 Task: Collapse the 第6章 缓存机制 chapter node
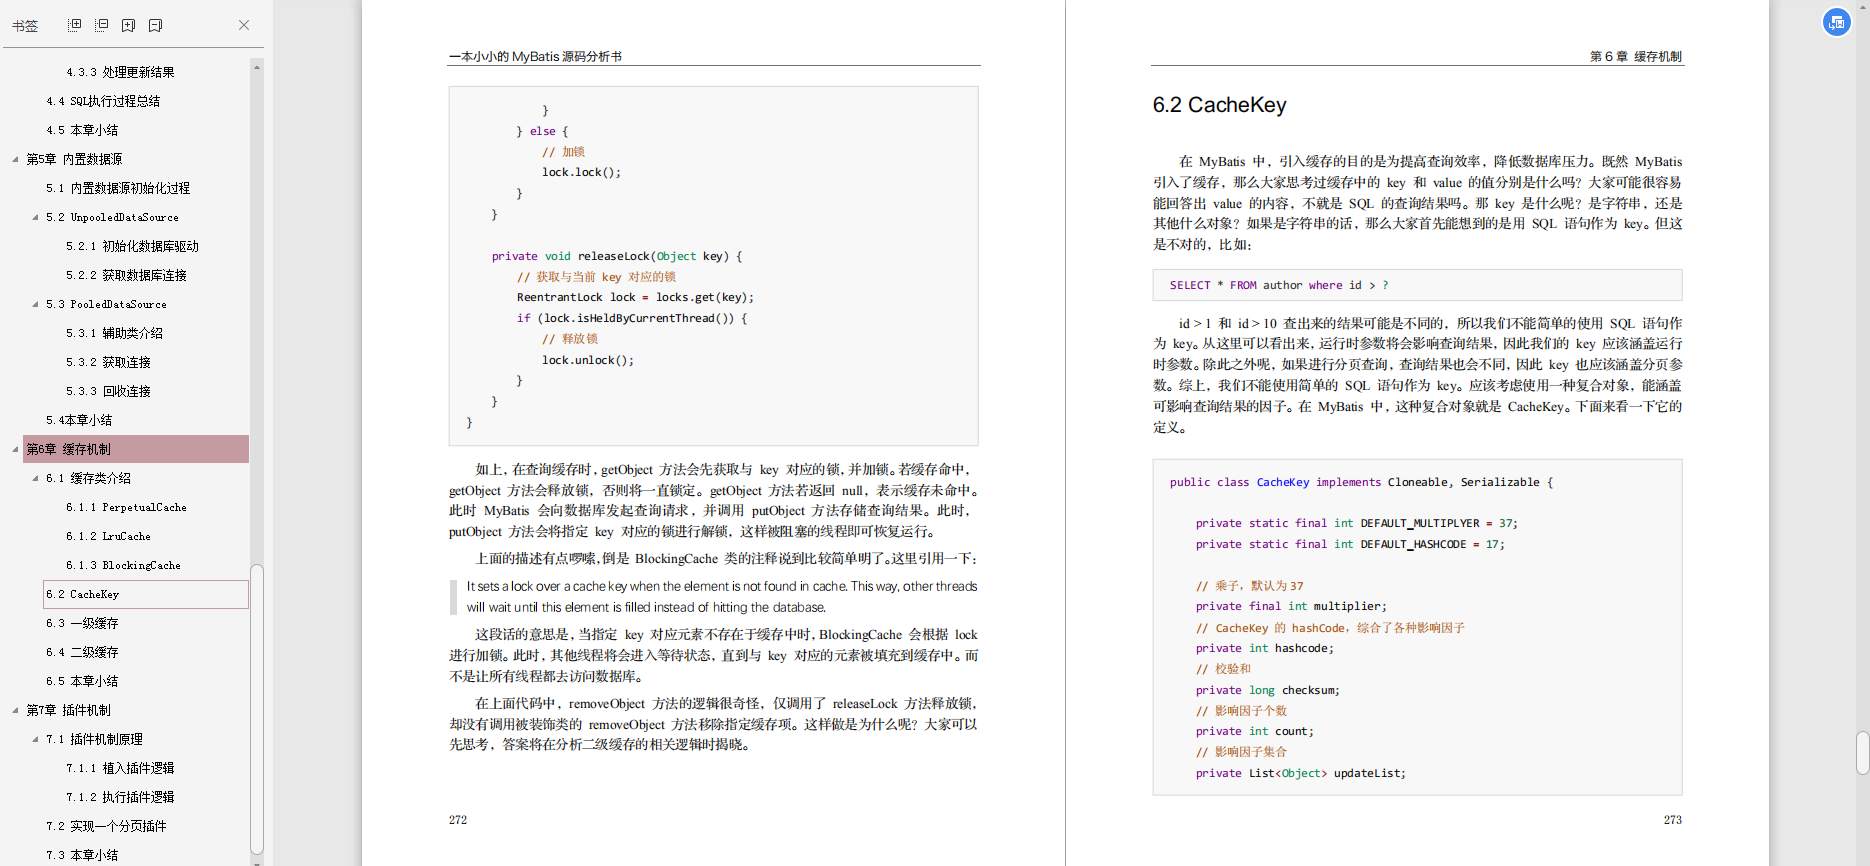pos(15,449)
